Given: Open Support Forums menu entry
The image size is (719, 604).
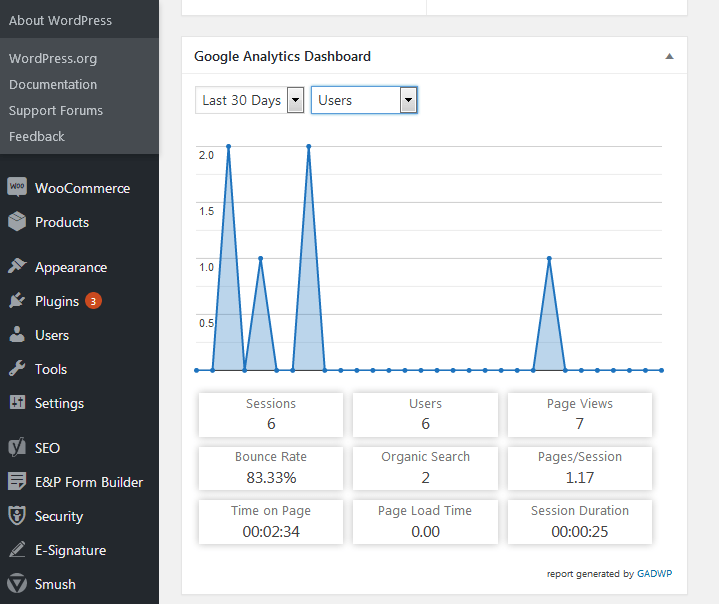Looking at the screenshot, I should (55, 111).
